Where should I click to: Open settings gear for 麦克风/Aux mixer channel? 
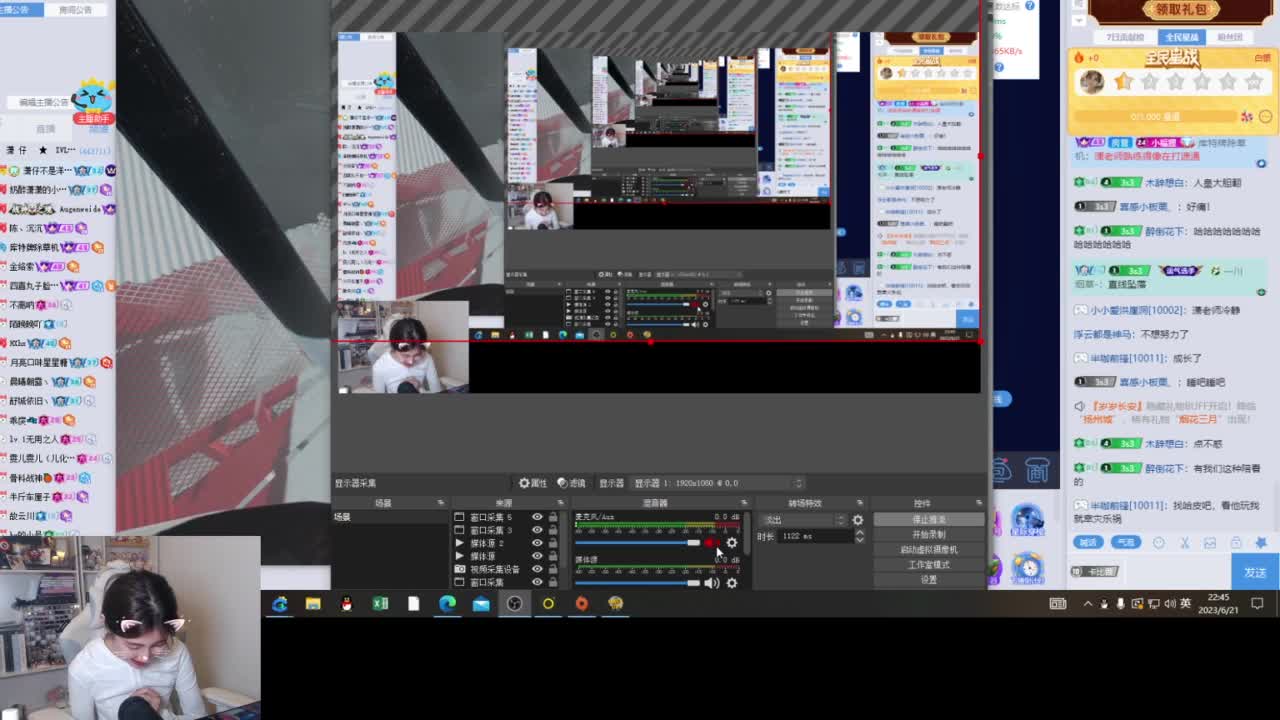[x=732, y=543]
